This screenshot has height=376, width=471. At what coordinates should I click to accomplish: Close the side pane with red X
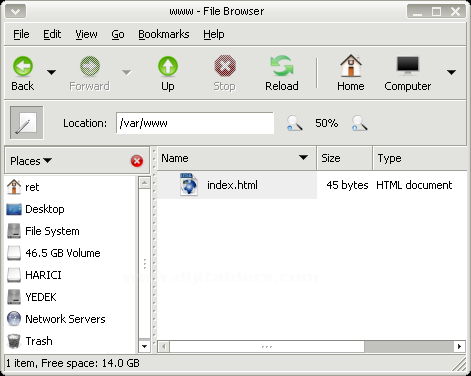(137, 161)
